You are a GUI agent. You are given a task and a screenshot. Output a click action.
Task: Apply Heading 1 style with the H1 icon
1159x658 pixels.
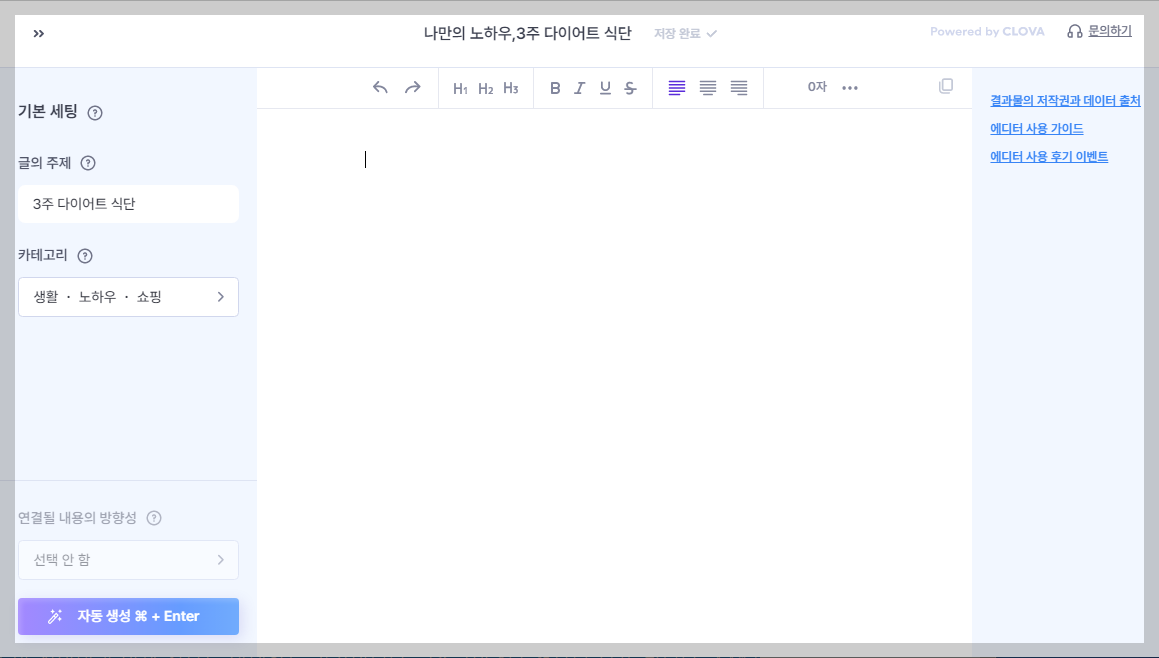click(460, 88)
